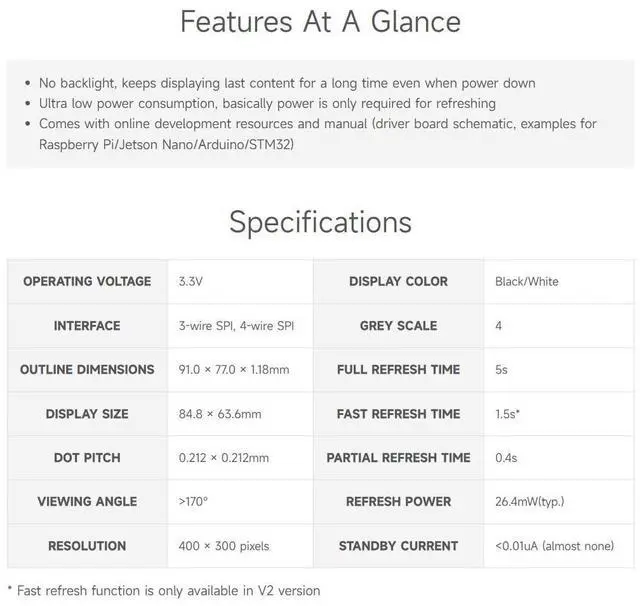Click the 5s full refresh time value

pyautogui.click(x=501, y=370)
